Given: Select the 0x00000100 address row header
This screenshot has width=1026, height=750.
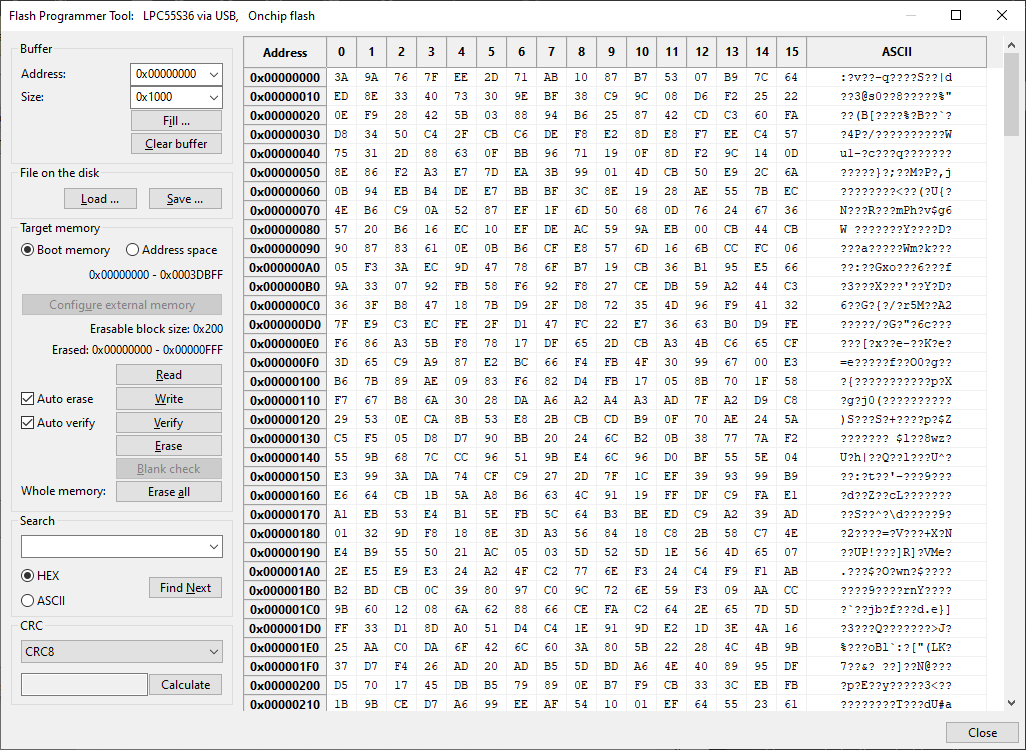Looking at the screenshot, I should pos(285,381).
